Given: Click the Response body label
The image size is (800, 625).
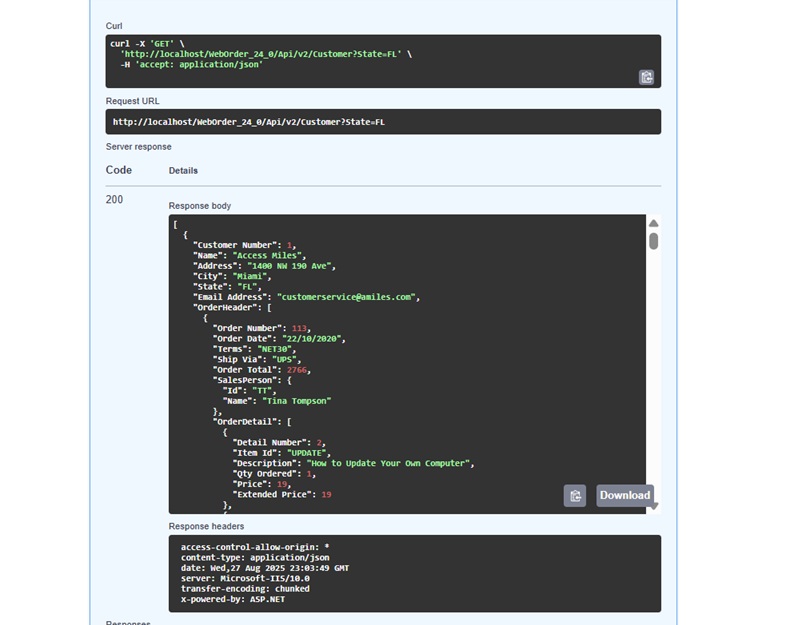Looking at the screenshot, I should (x=199, y=206).
